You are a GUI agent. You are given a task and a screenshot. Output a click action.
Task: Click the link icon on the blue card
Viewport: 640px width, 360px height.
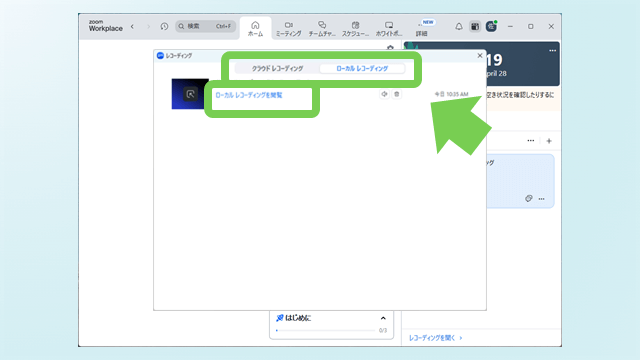[529, 198]
